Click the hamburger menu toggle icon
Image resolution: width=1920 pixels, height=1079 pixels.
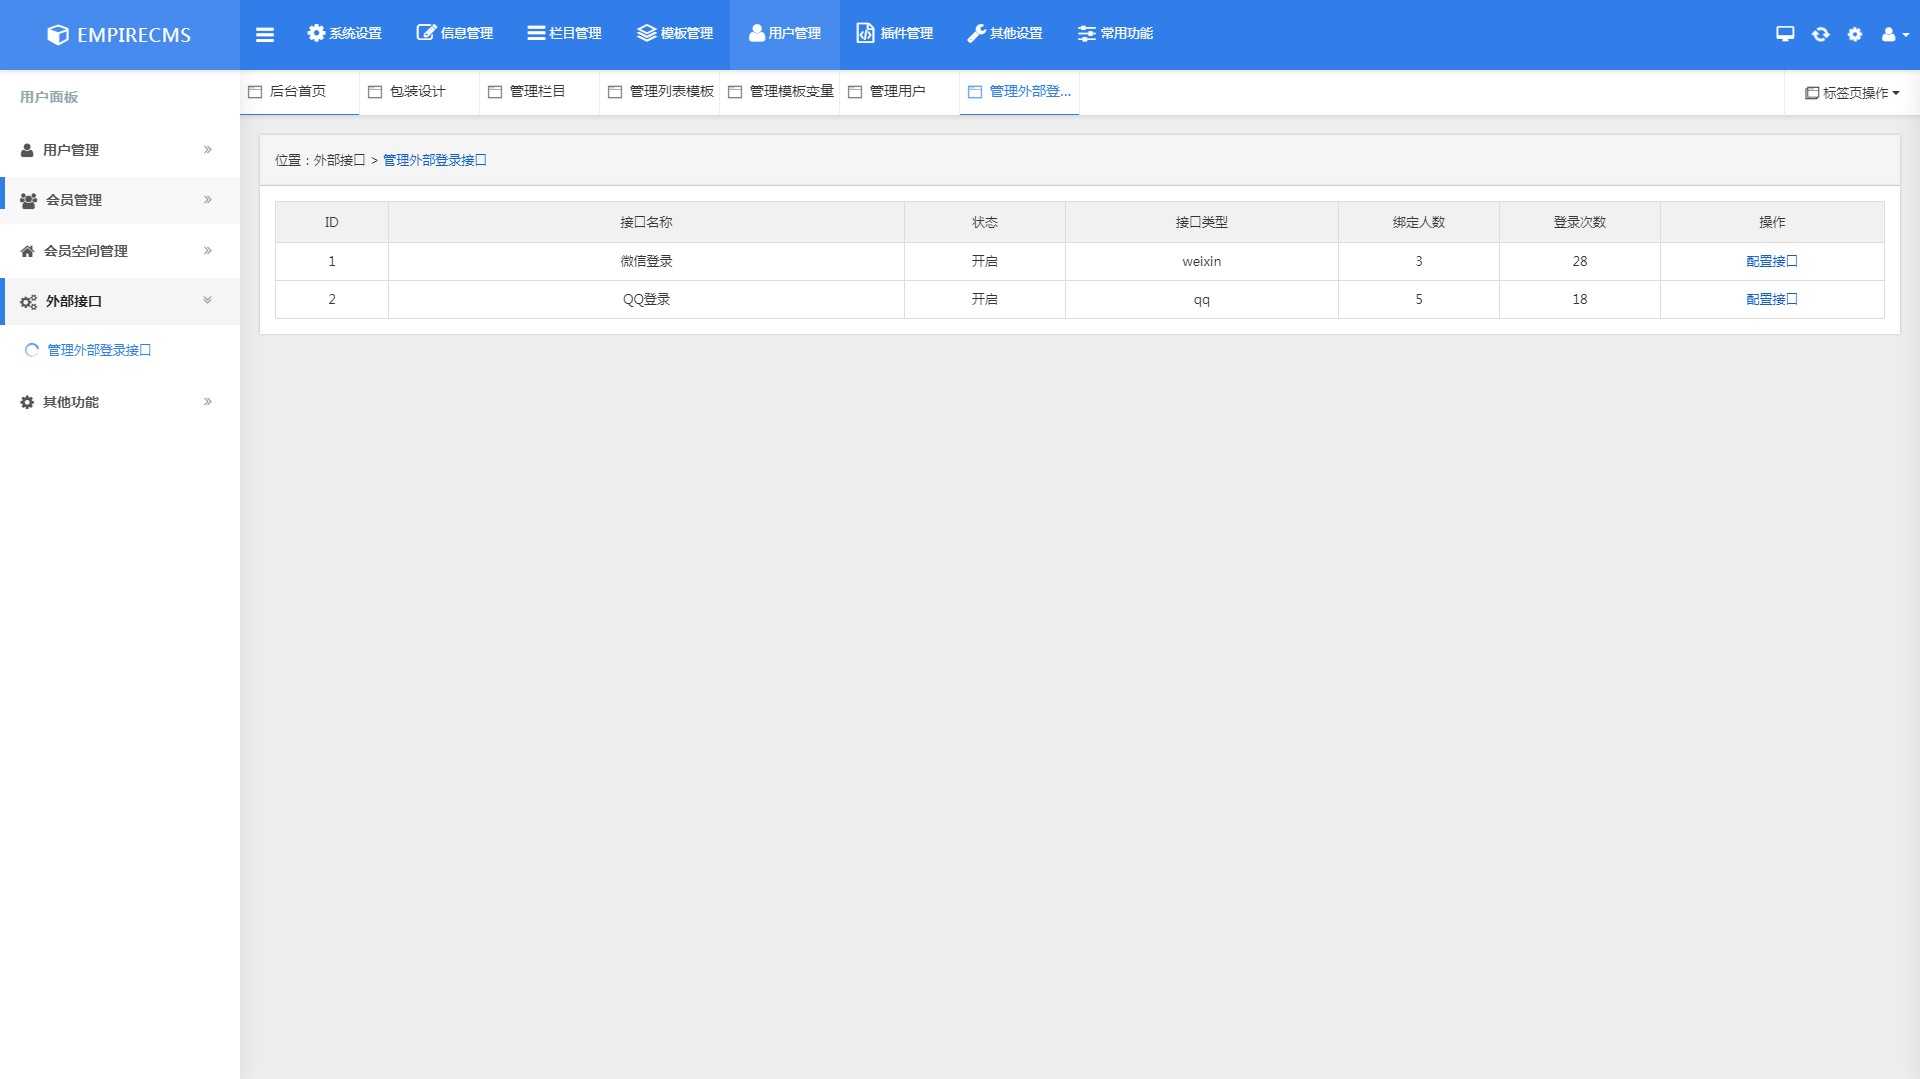coord(264,34)
